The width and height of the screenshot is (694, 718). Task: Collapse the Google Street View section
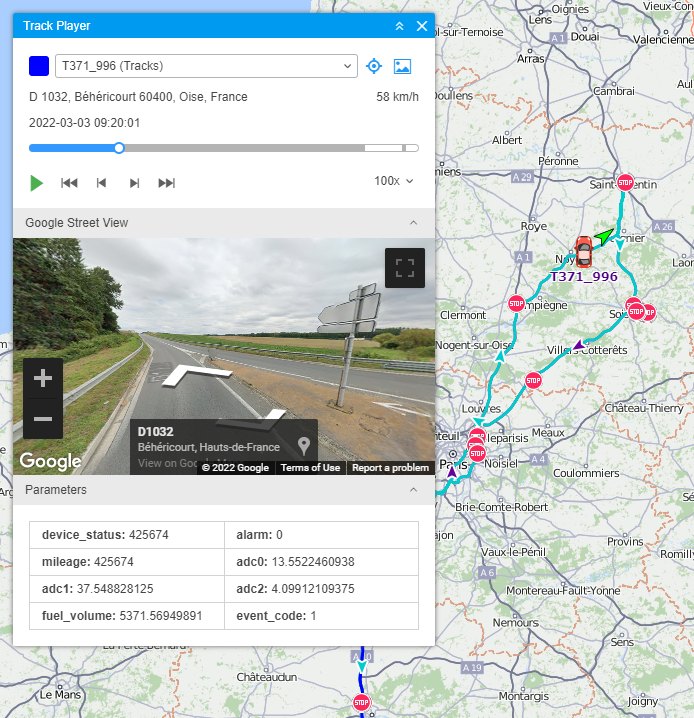pos(413,223)
